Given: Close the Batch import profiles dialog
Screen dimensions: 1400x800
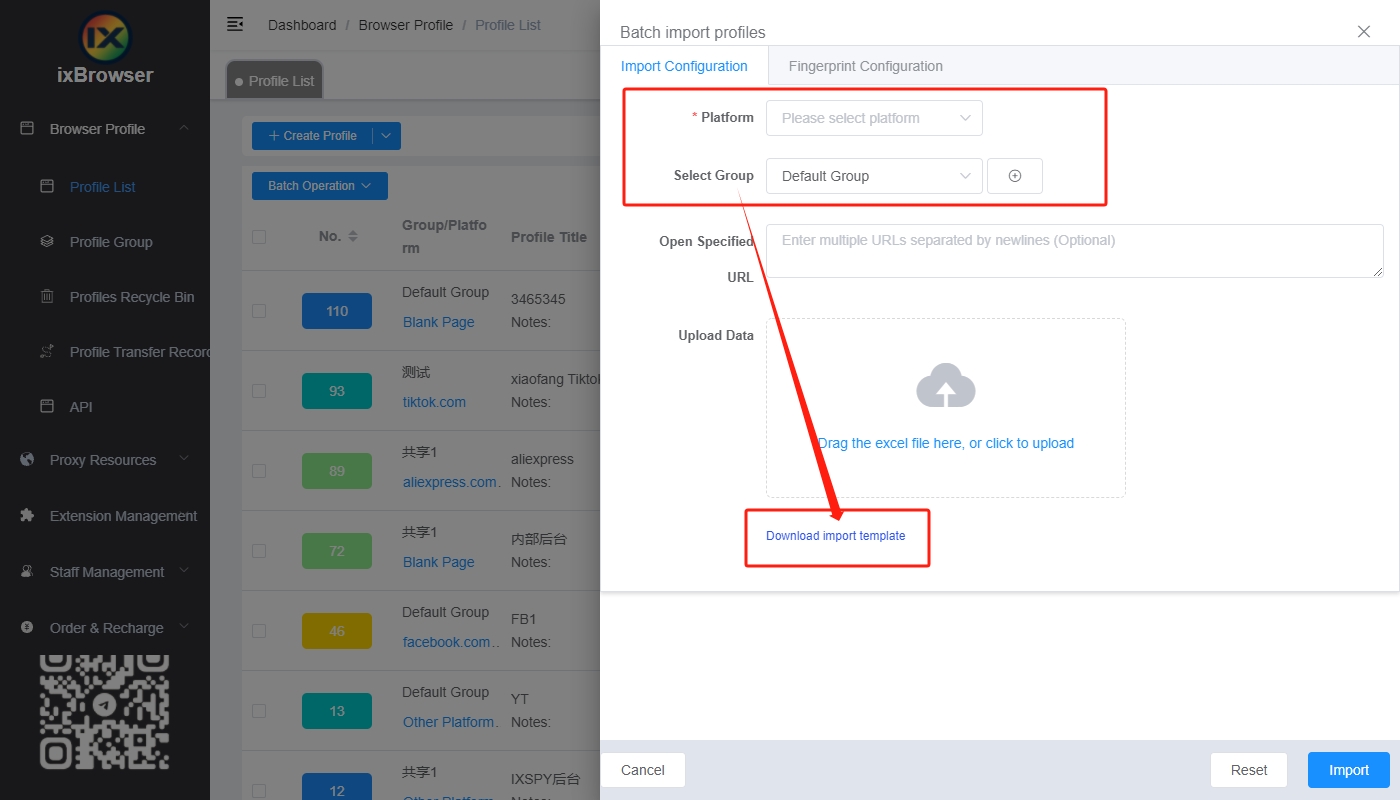Looking at the screenshot, I should tap(1364, 31).
